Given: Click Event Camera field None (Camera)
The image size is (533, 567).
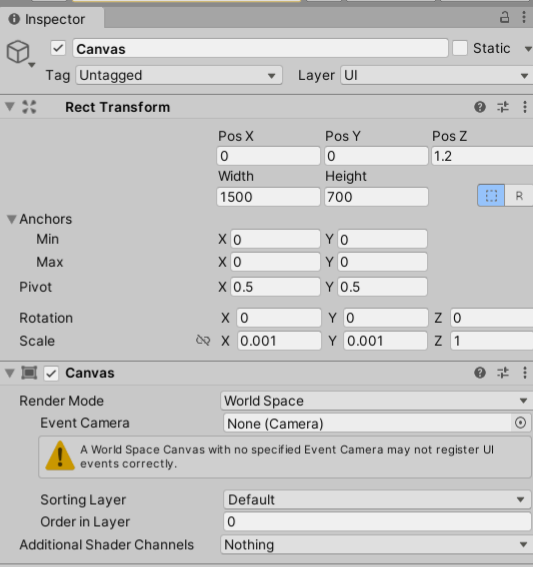Looking at the screenshot, I should point(368,423).
